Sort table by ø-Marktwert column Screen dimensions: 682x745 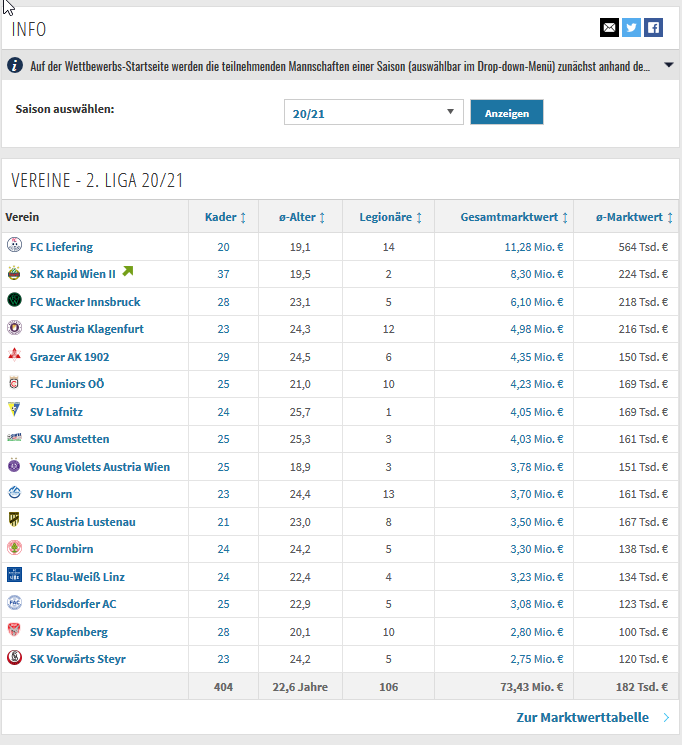coord(634,217)
